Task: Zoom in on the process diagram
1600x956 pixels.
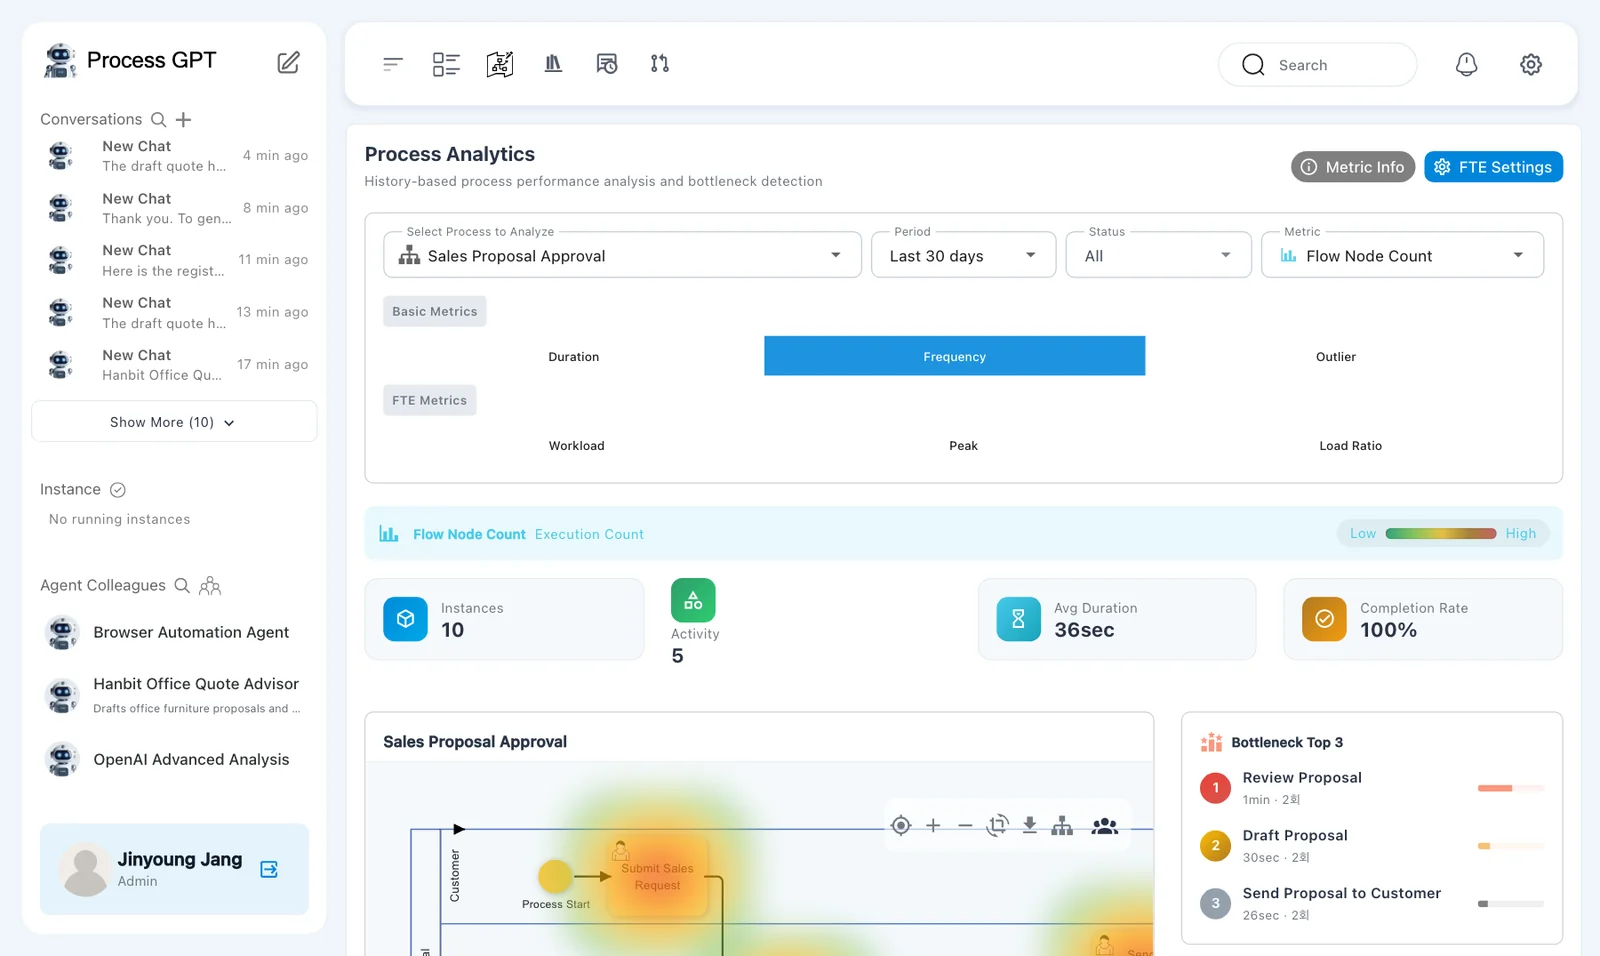Action: point(933,825)
